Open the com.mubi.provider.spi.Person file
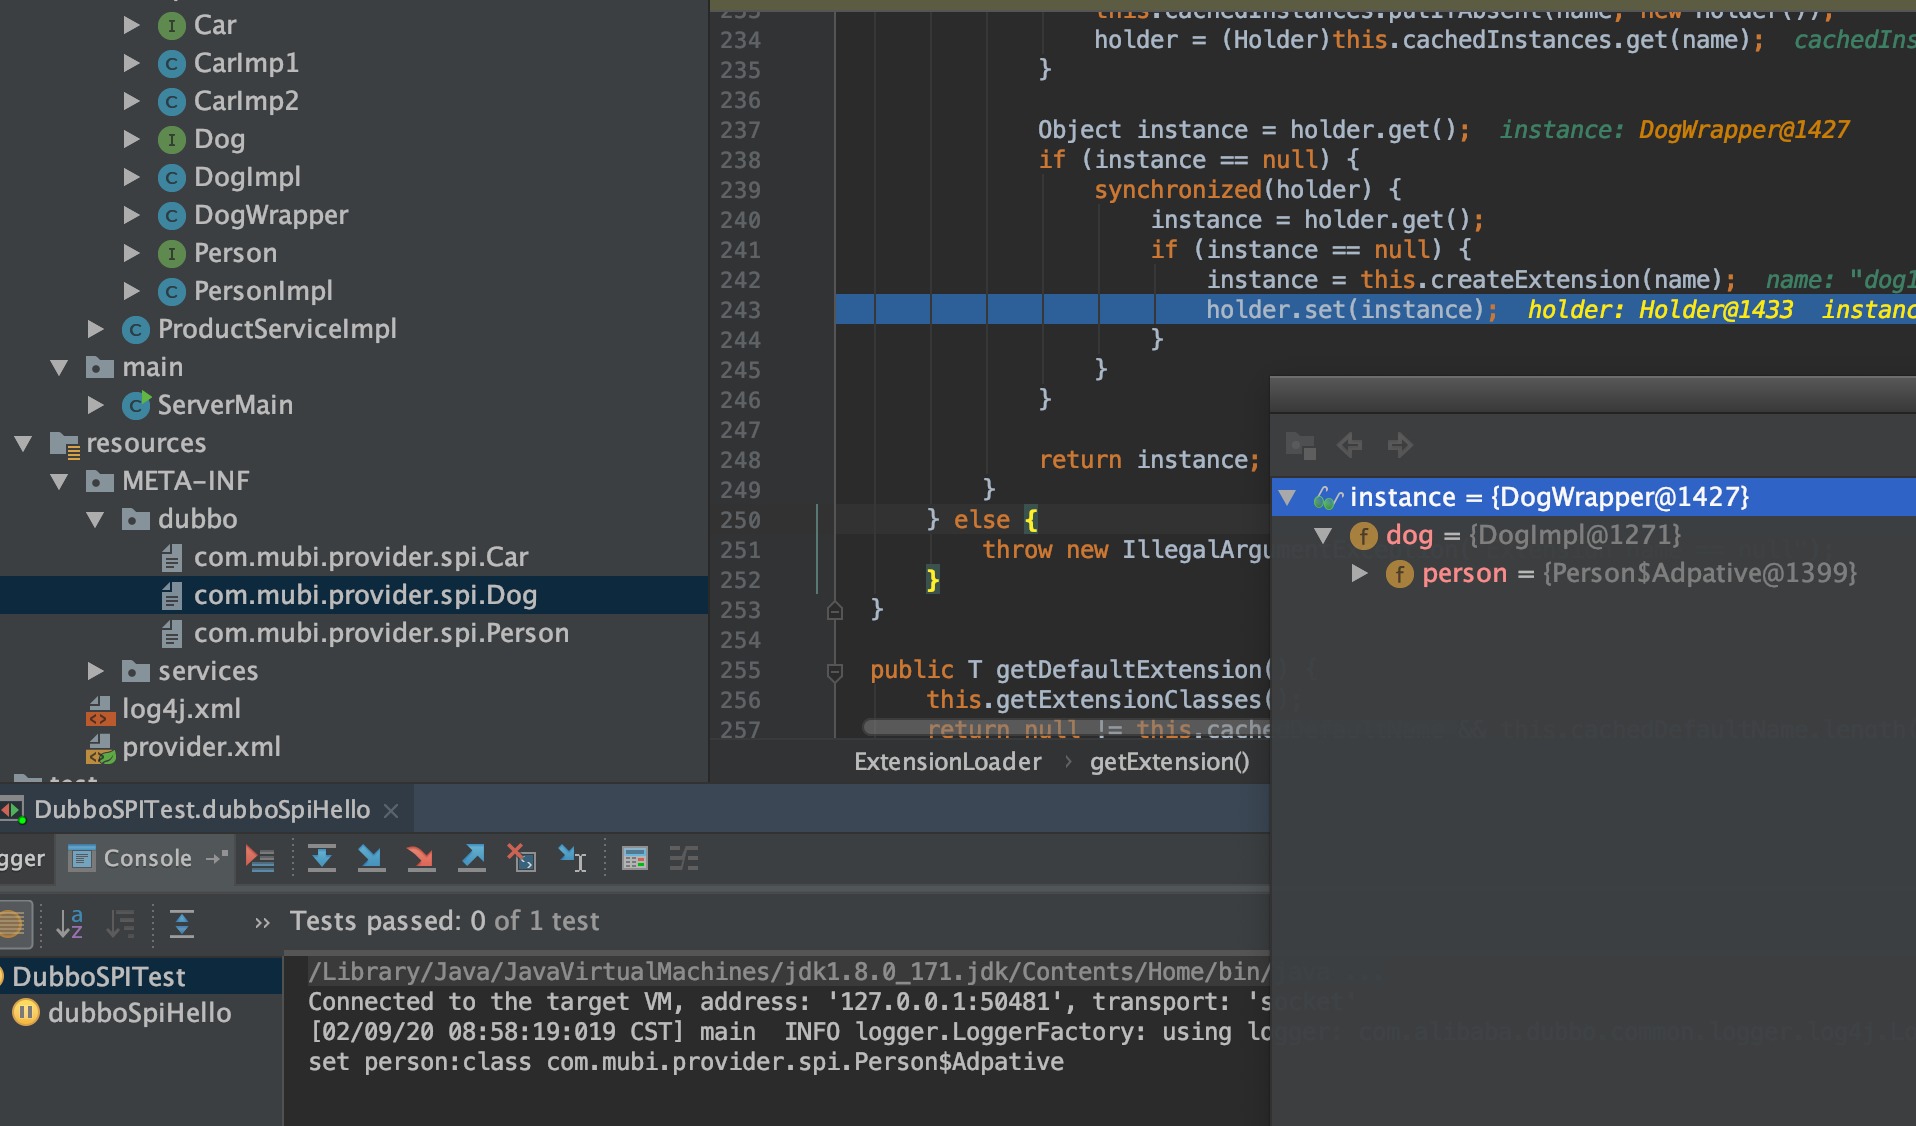Screen dimensions: 1916x1126 click(380, 633)
